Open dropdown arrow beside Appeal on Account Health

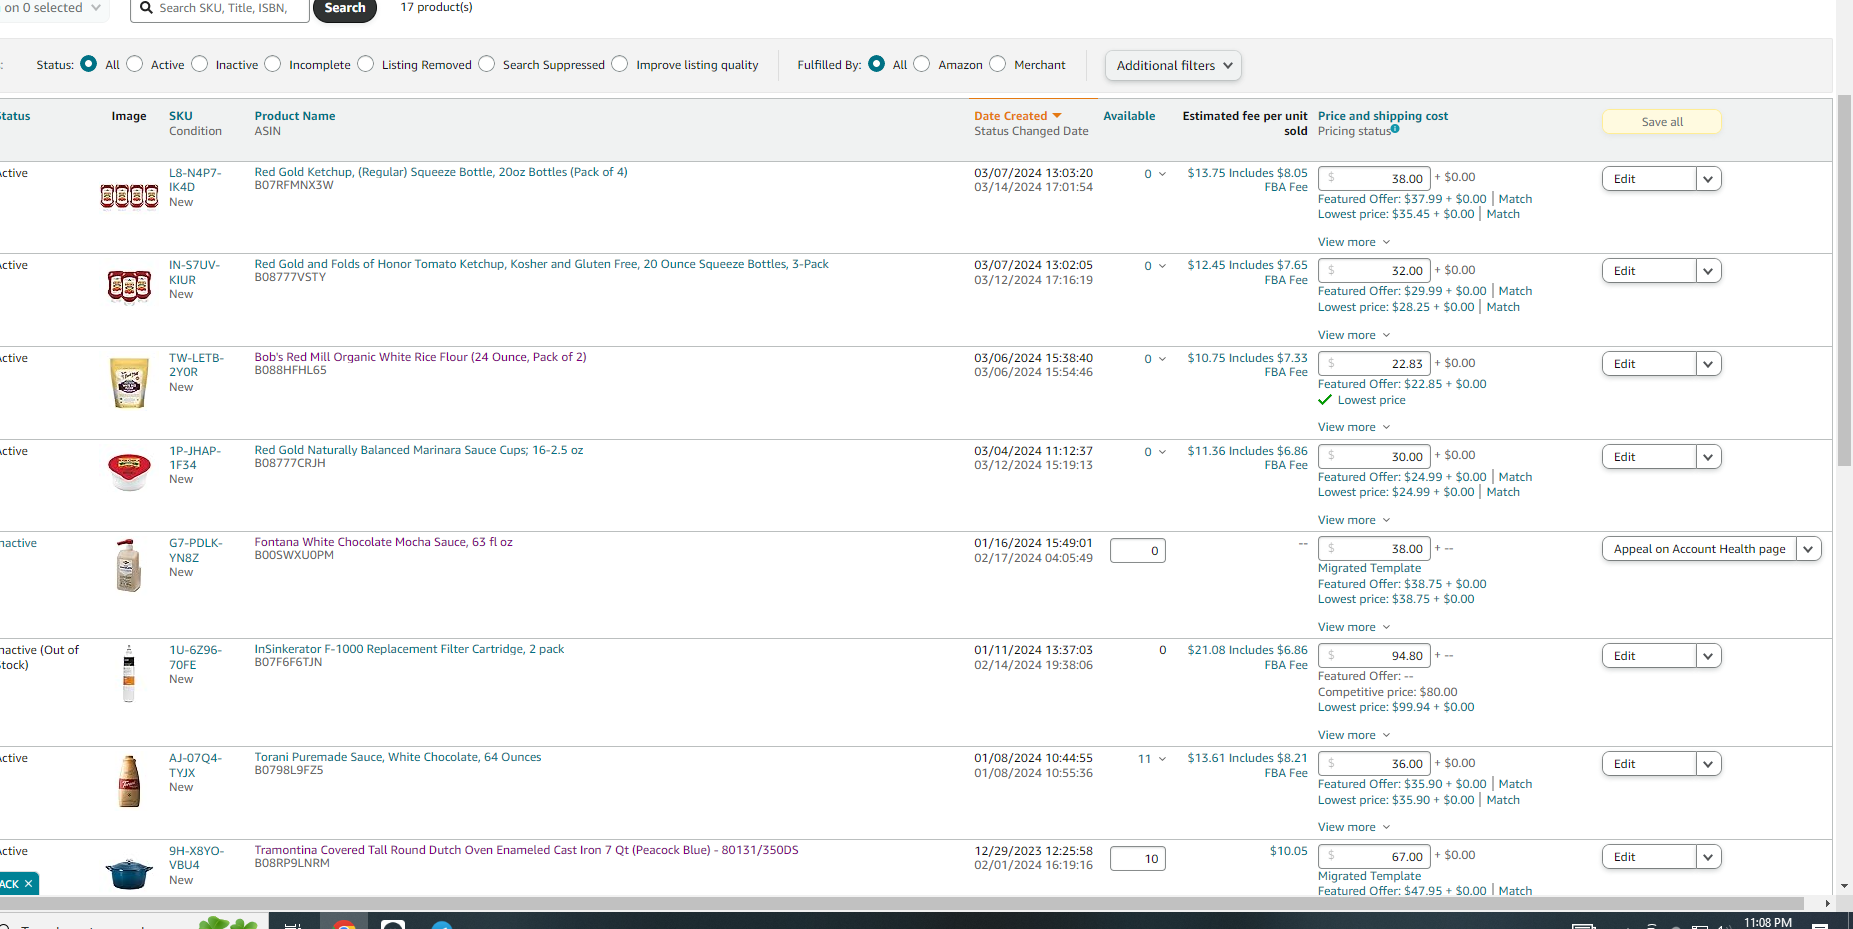pos(1808,549)
